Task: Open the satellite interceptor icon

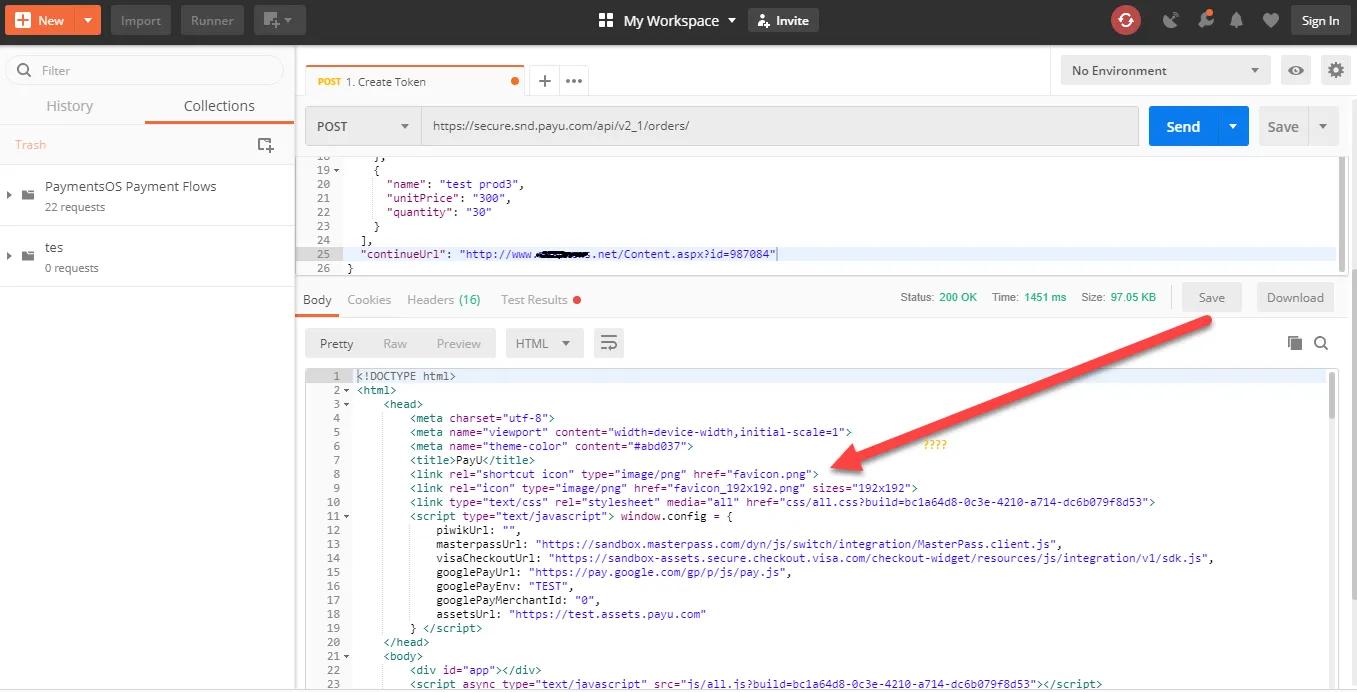Action: click(x=1171, y=20)
